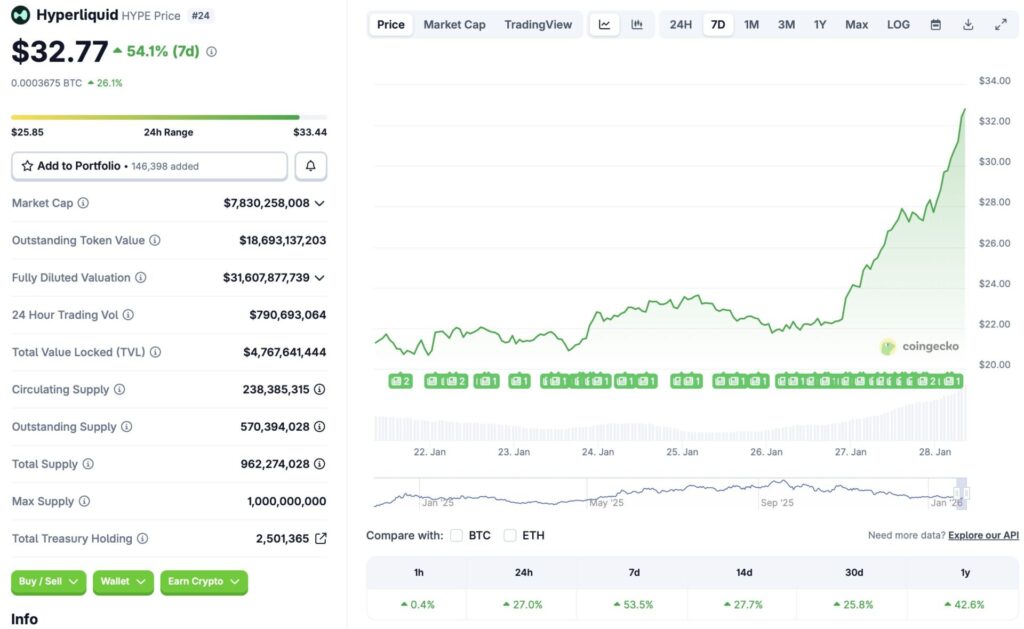
Task: Click the price alert bell icon
Action: pos(310,166)
